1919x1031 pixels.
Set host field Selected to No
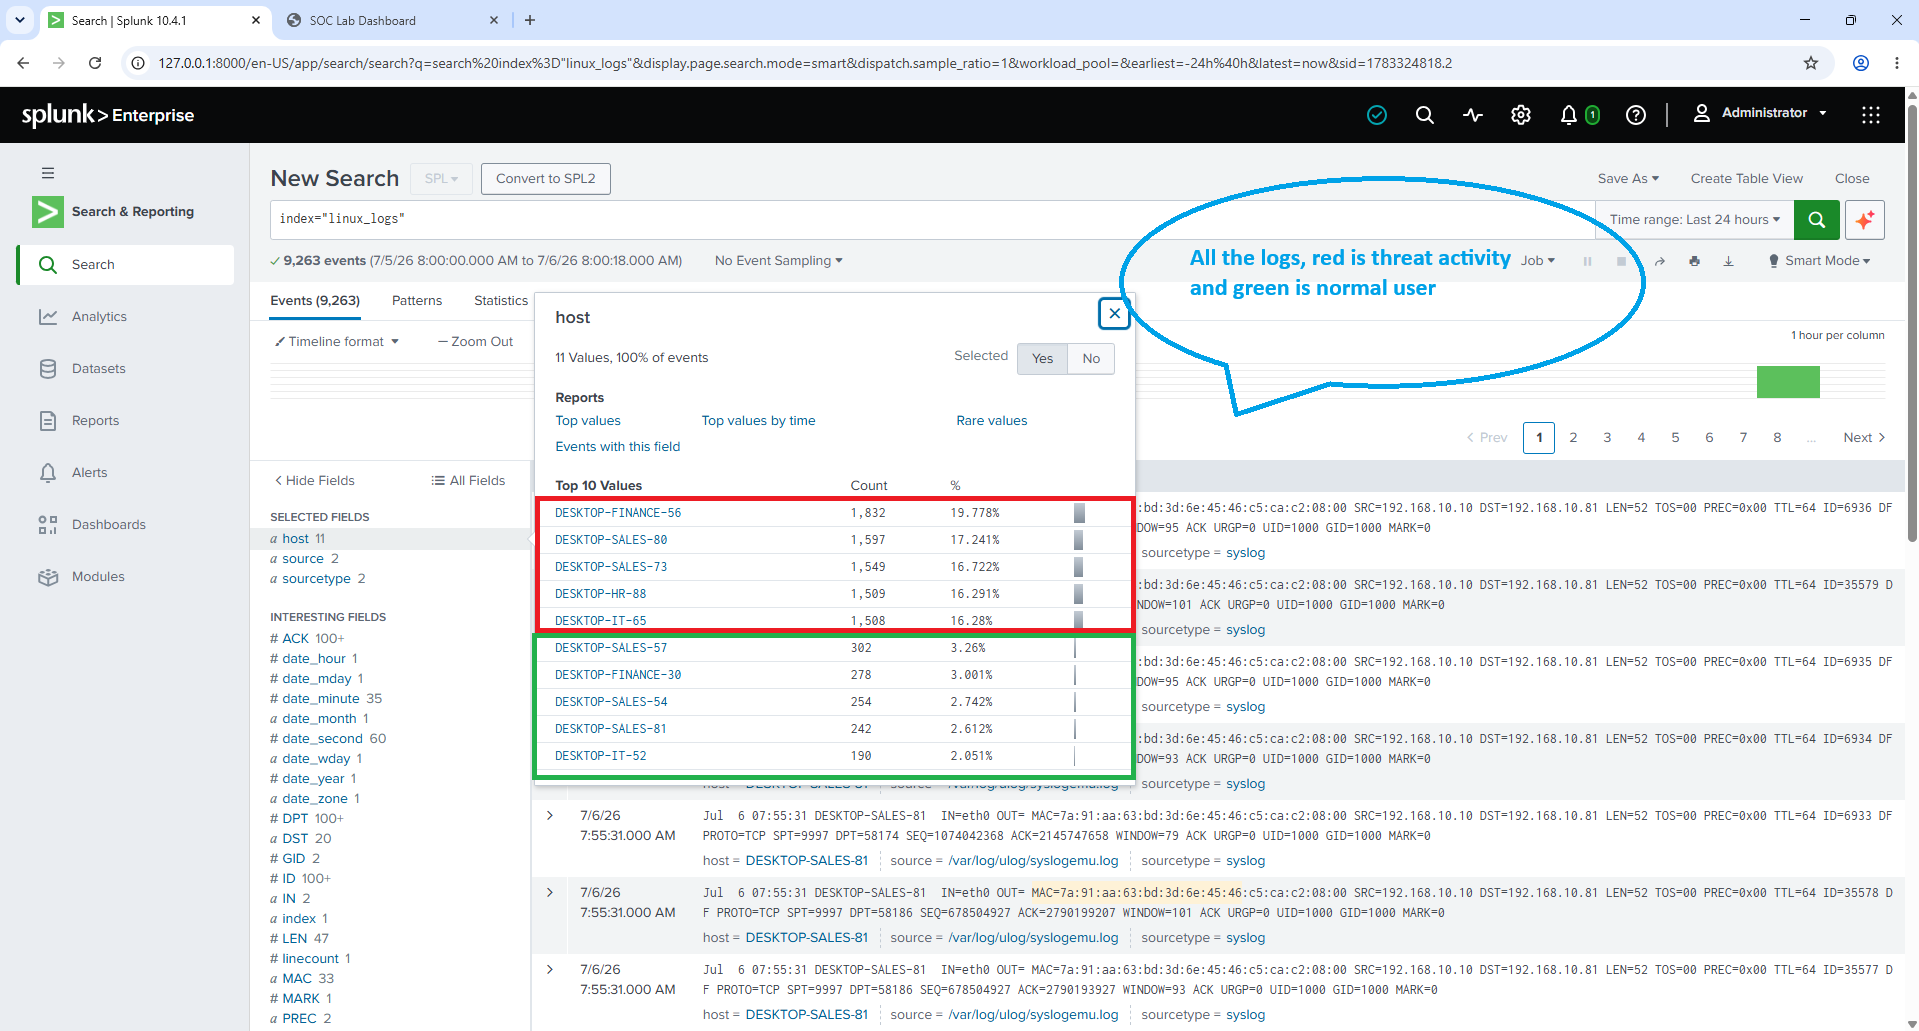pyautogui.click(x=1091, y=359)
